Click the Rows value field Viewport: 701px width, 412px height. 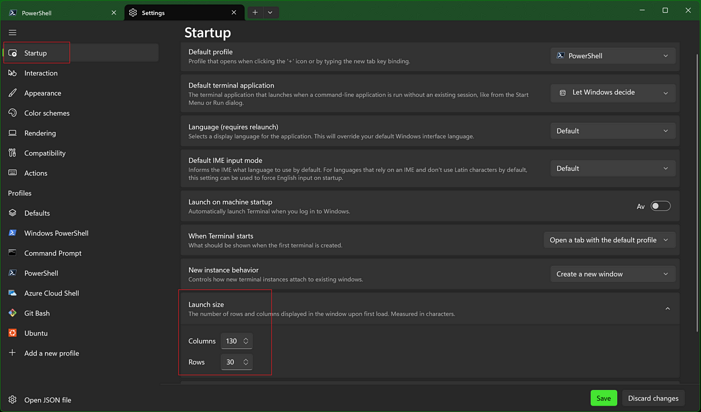click(x=236, y=362)
